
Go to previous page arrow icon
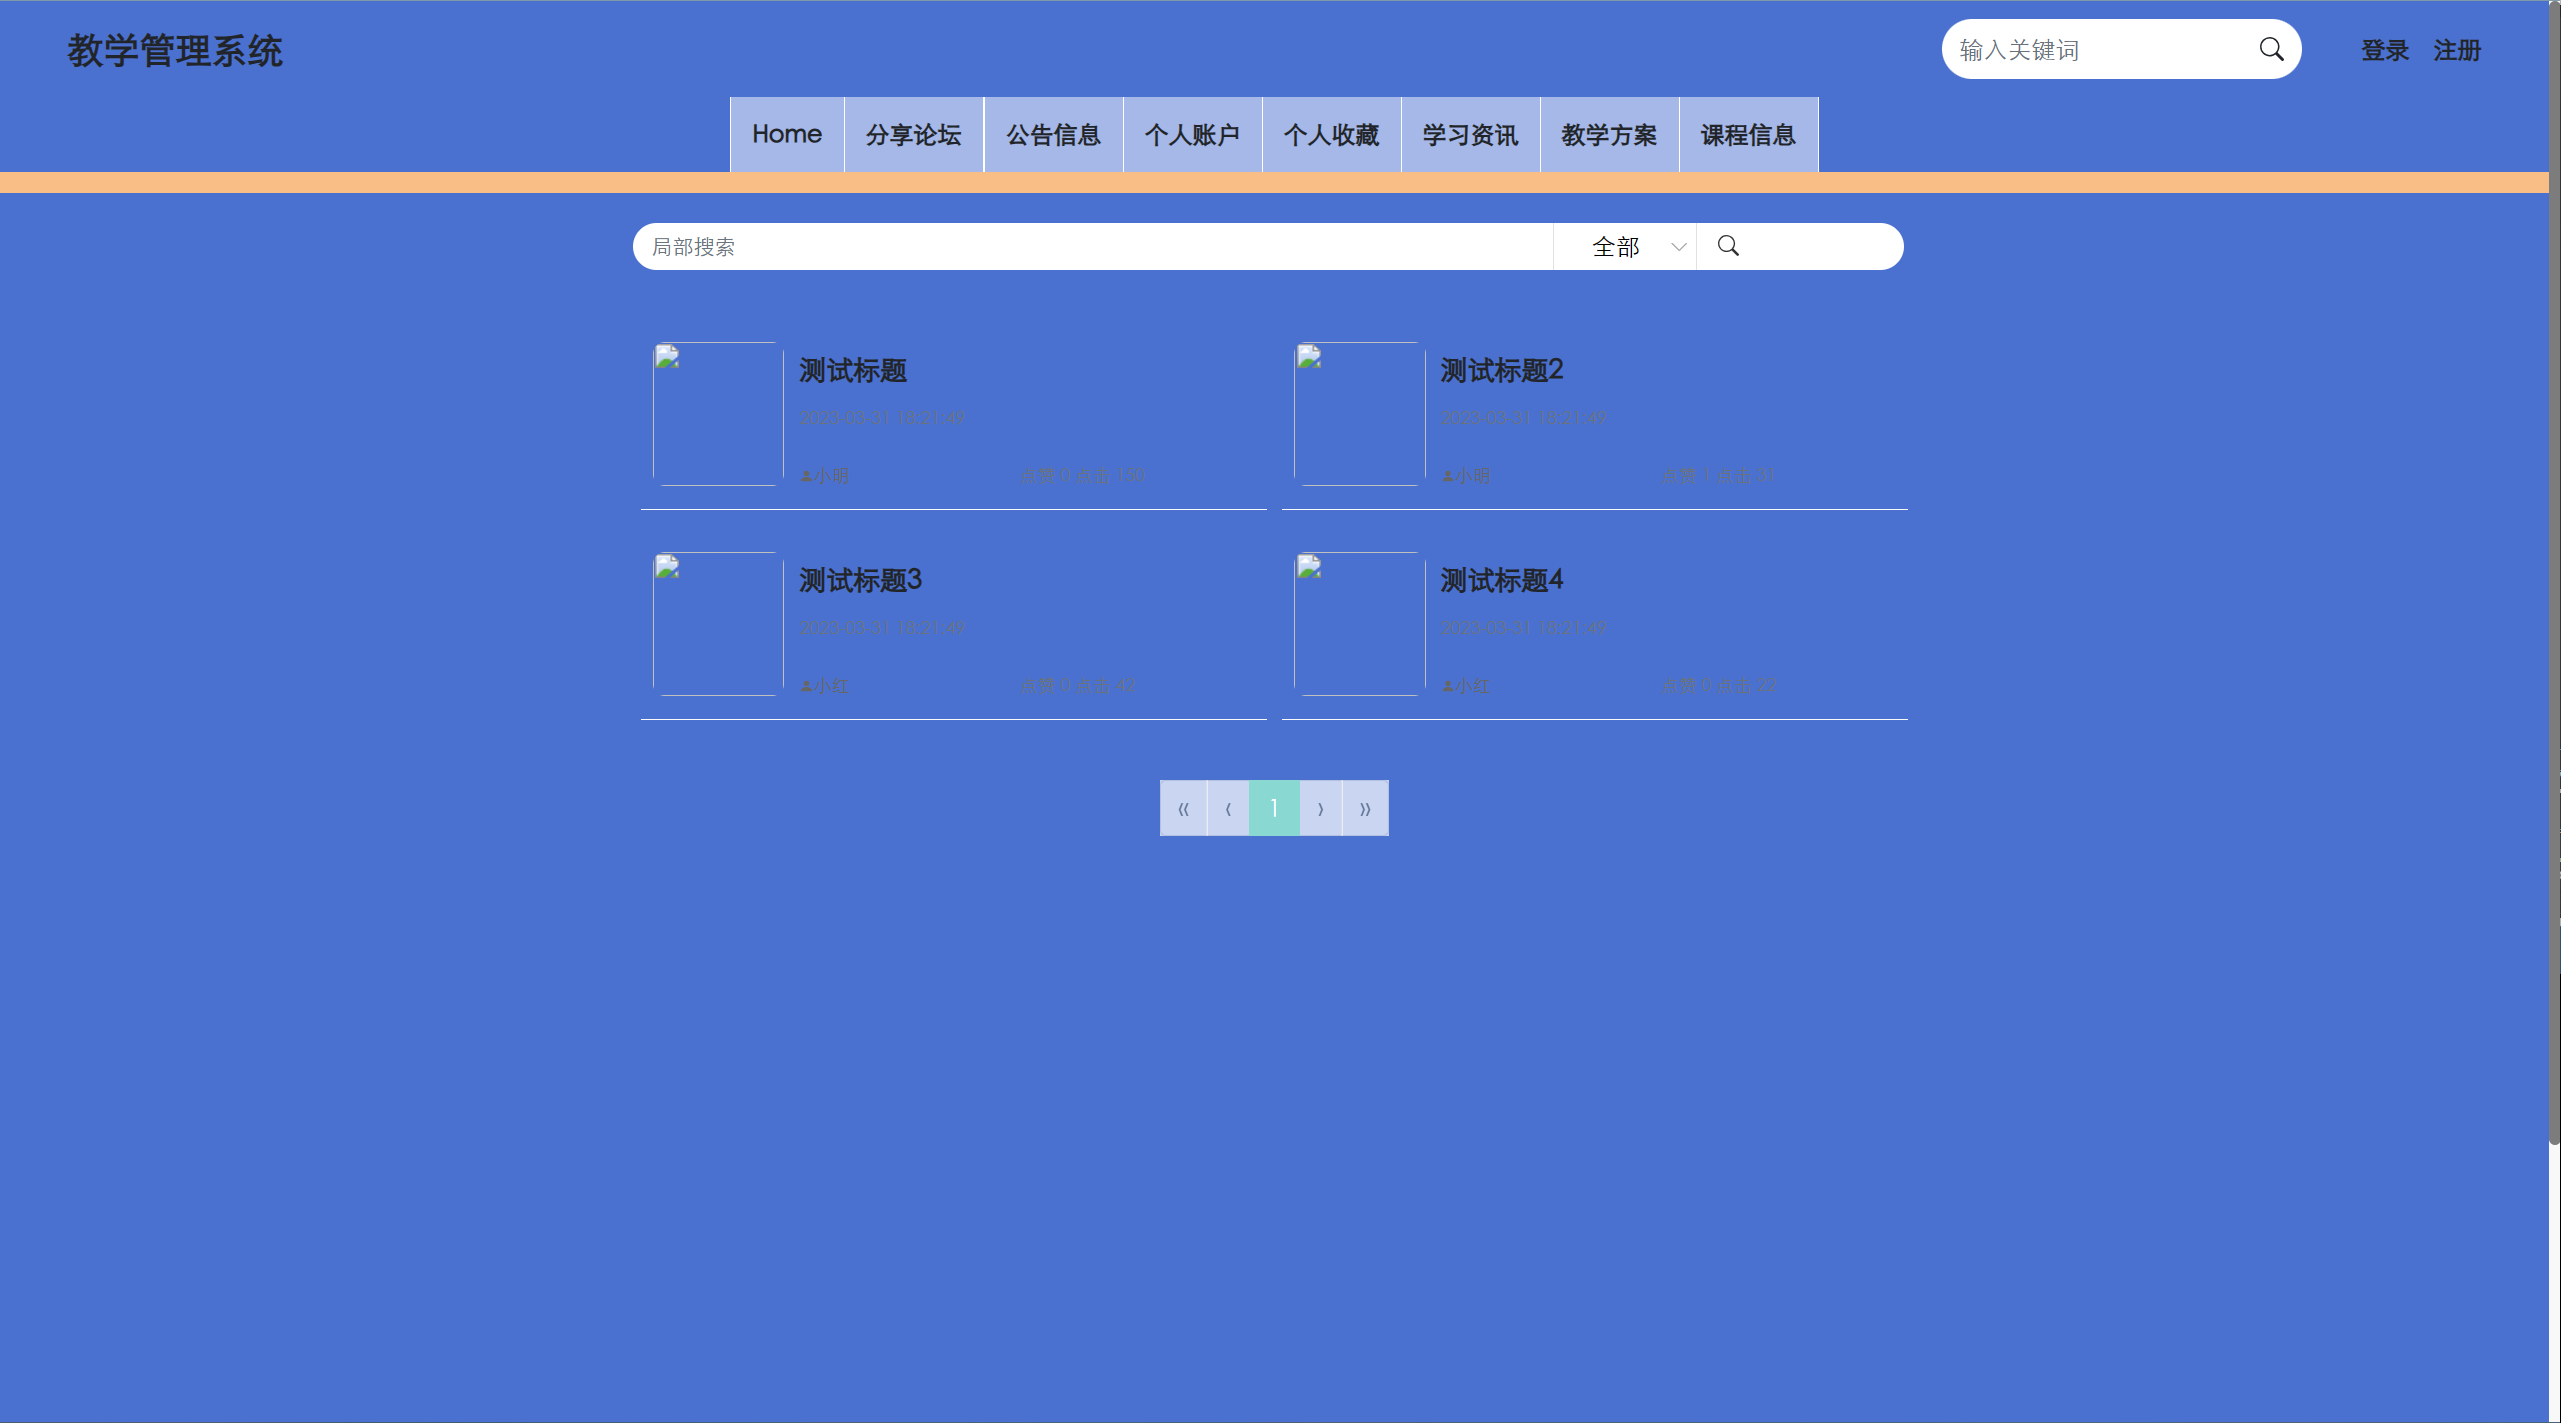click(1228, 808)
